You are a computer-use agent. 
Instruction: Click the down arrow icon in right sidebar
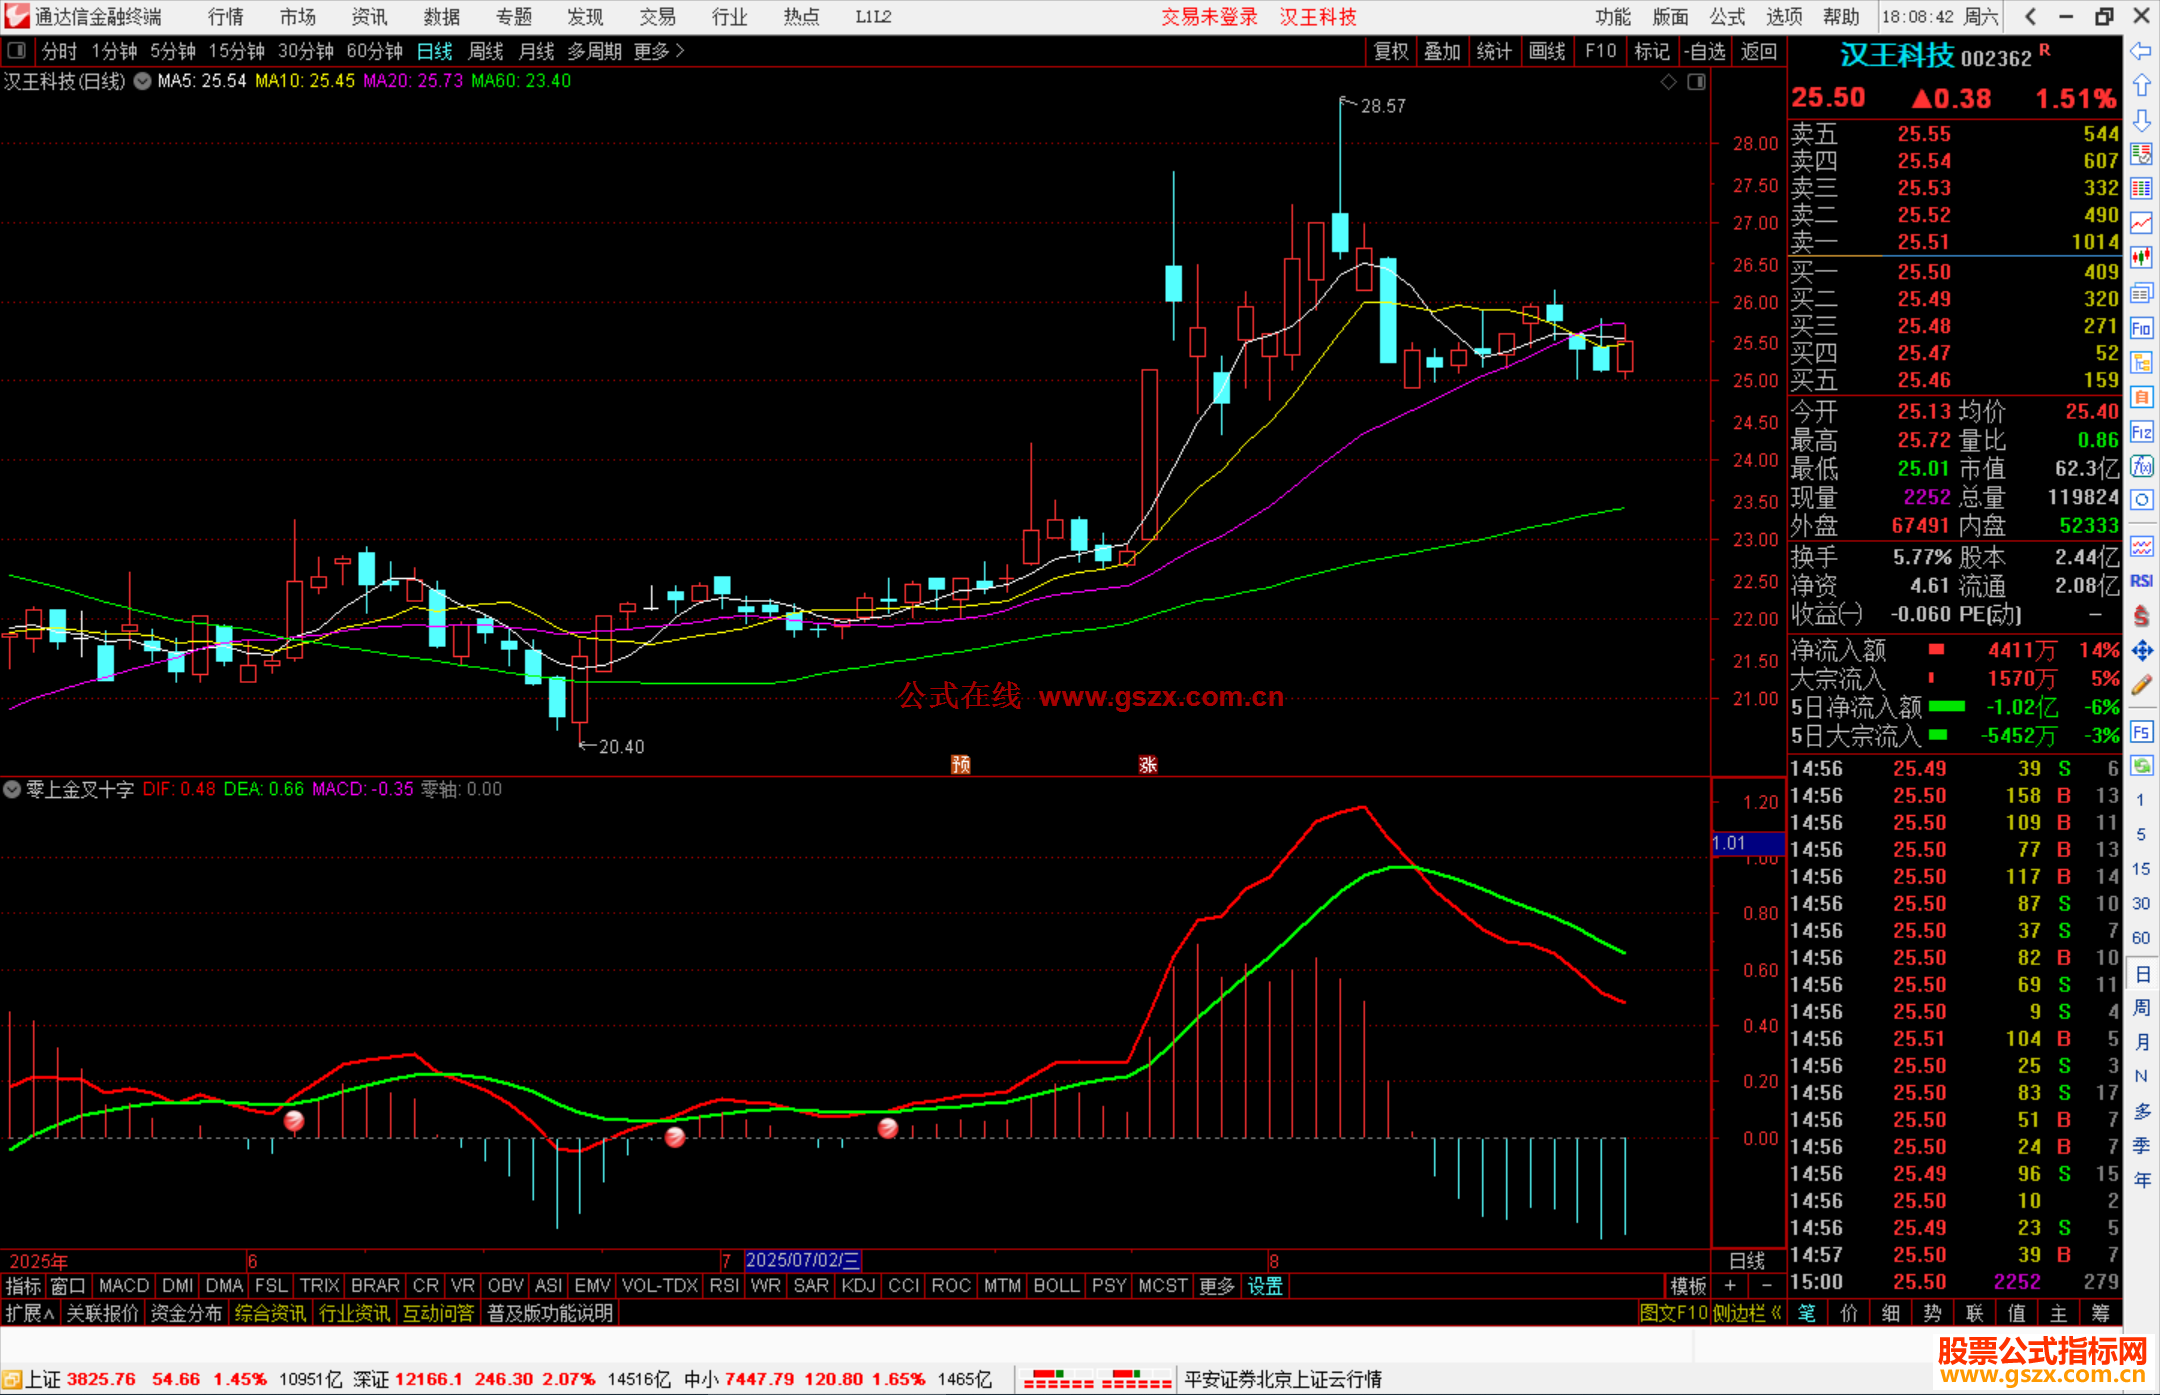2141,120
